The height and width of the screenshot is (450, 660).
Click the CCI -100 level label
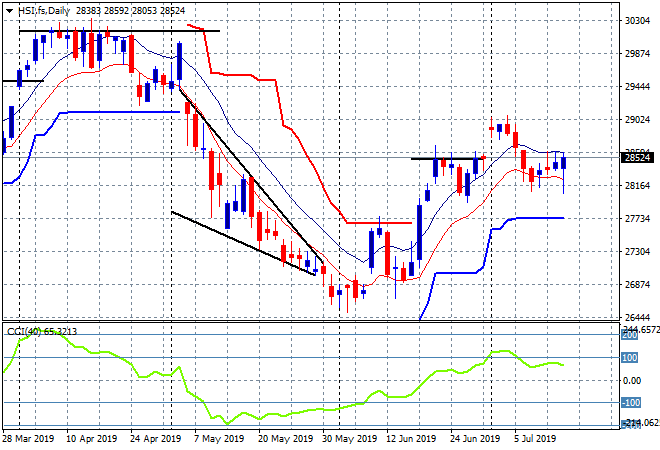coord(631,403)
